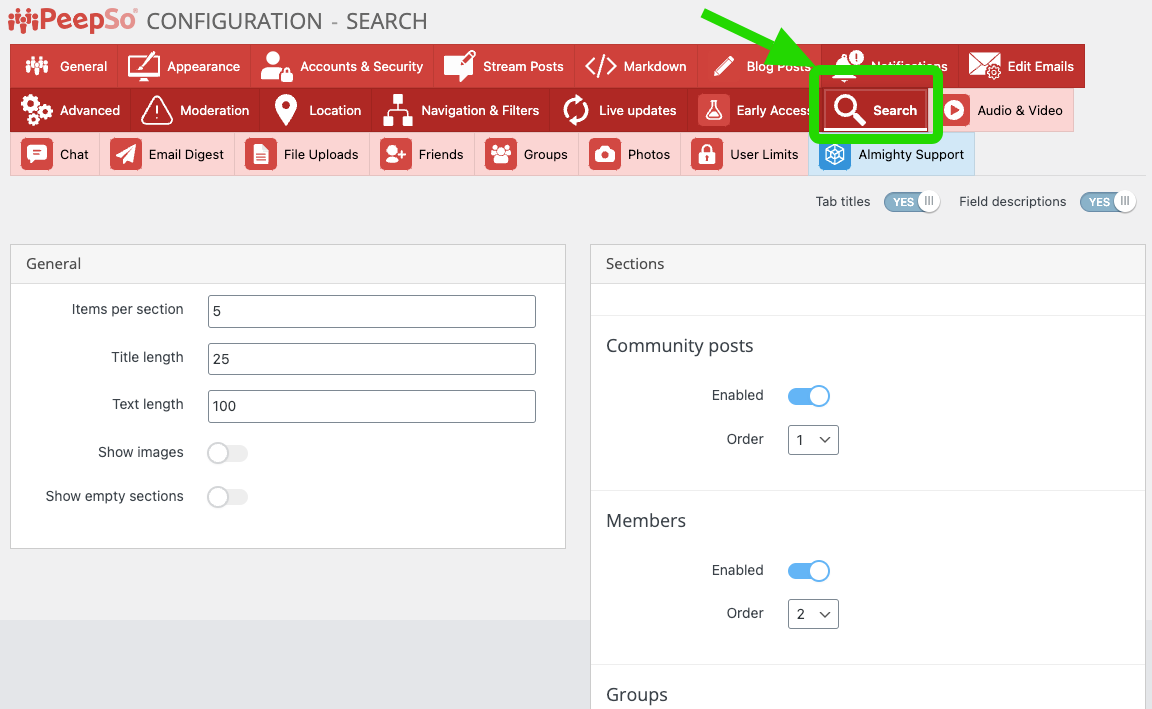Viewport: 1152px width, 709px height.
Task: Click the Photos camera icon
Action: (x=604, y=154)
